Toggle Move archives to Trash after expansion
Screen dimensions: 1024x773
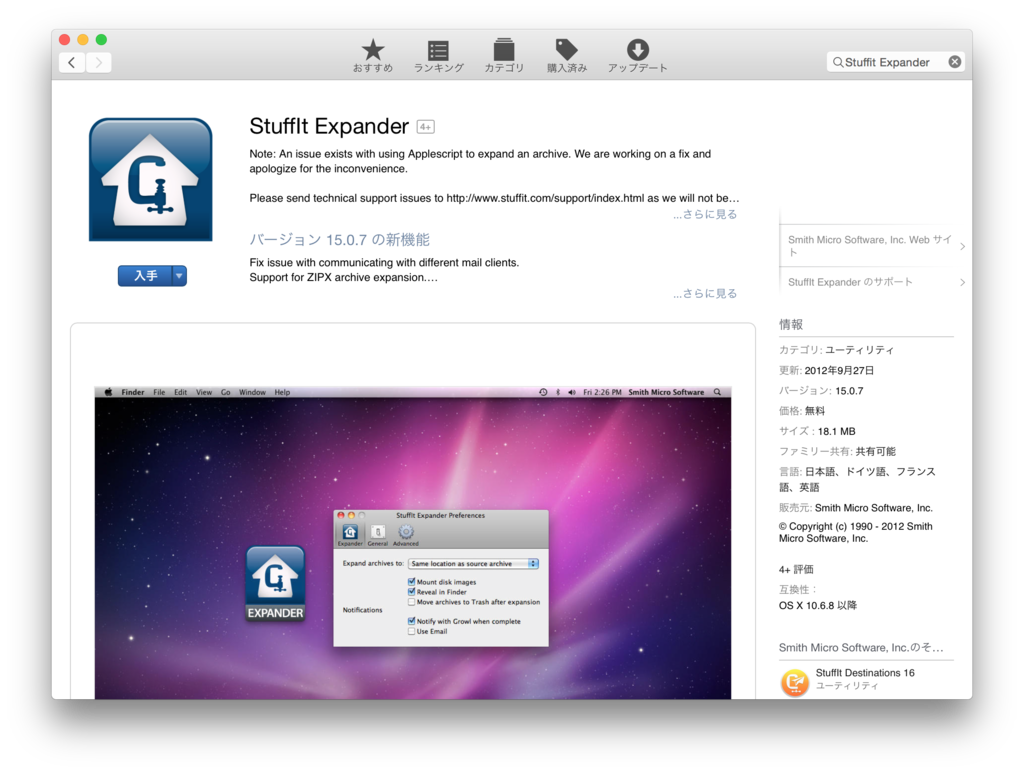[411, 602]
